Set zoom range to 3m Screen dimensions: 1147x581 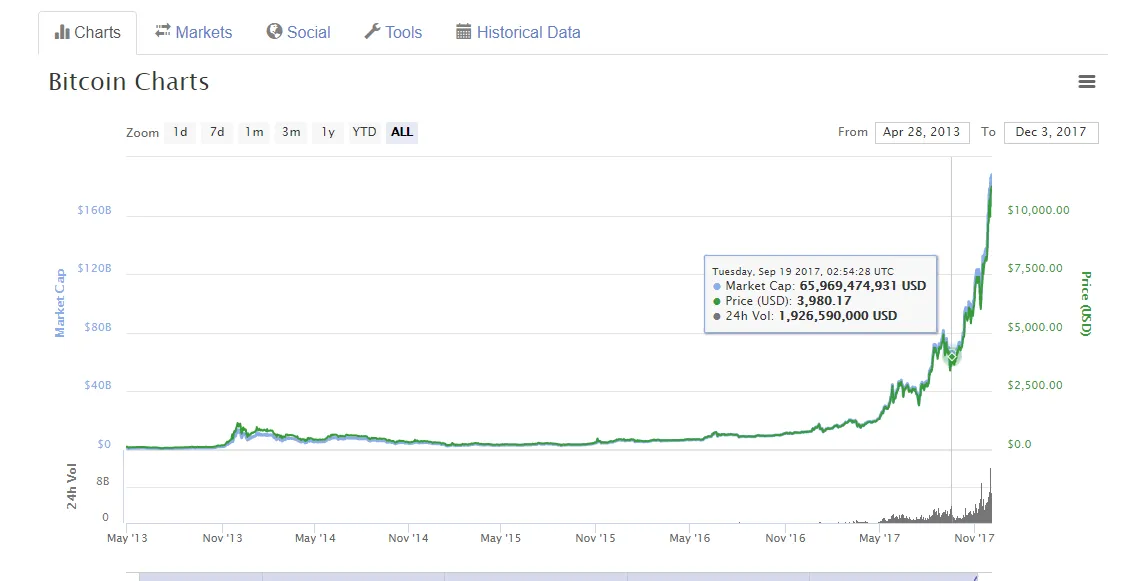click(x=291, y=132)
